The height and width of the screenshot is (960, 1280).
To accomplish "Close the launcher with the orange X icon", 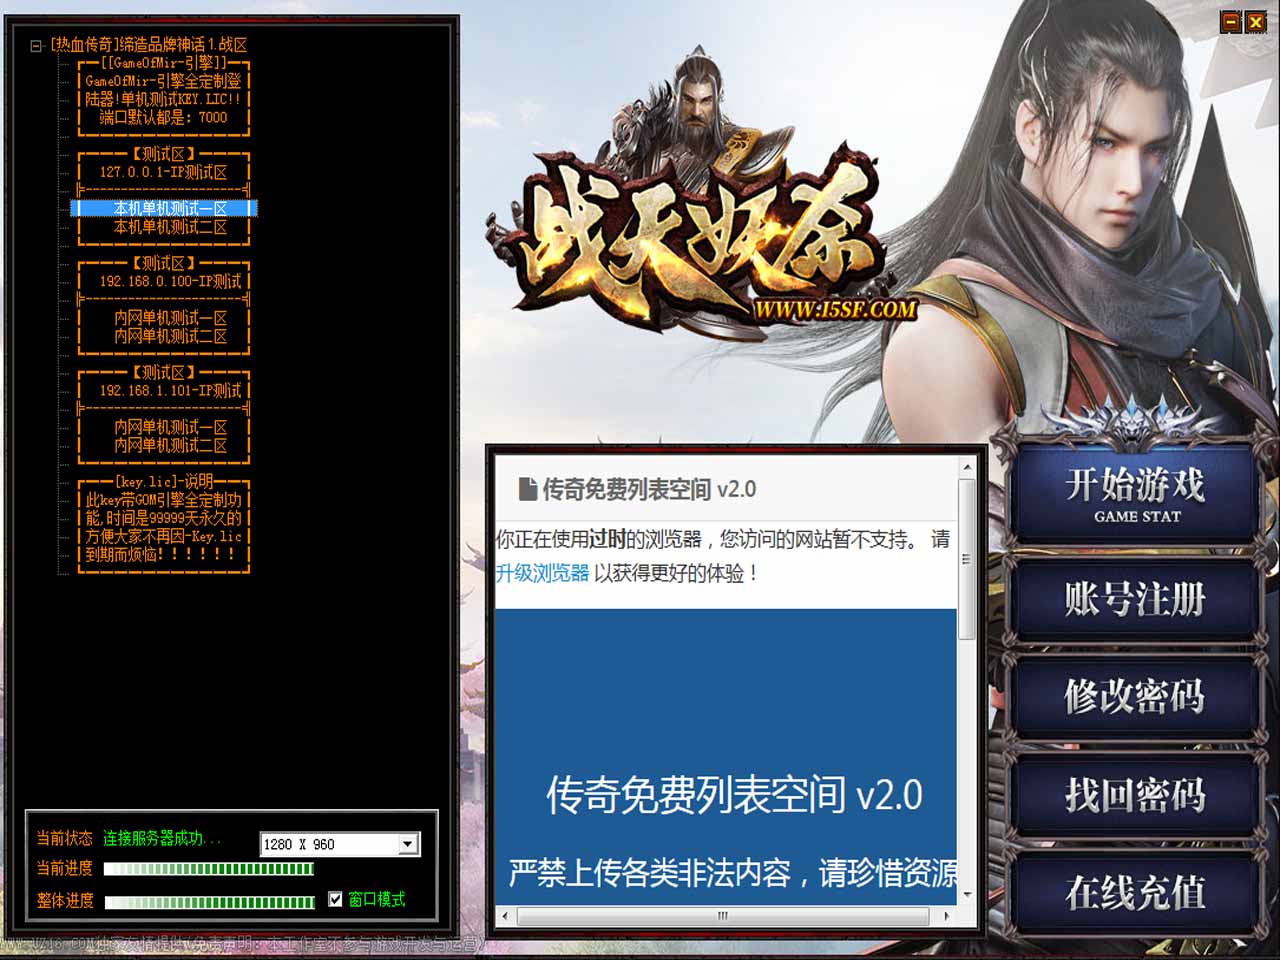I will click(x=1256, y=21).
